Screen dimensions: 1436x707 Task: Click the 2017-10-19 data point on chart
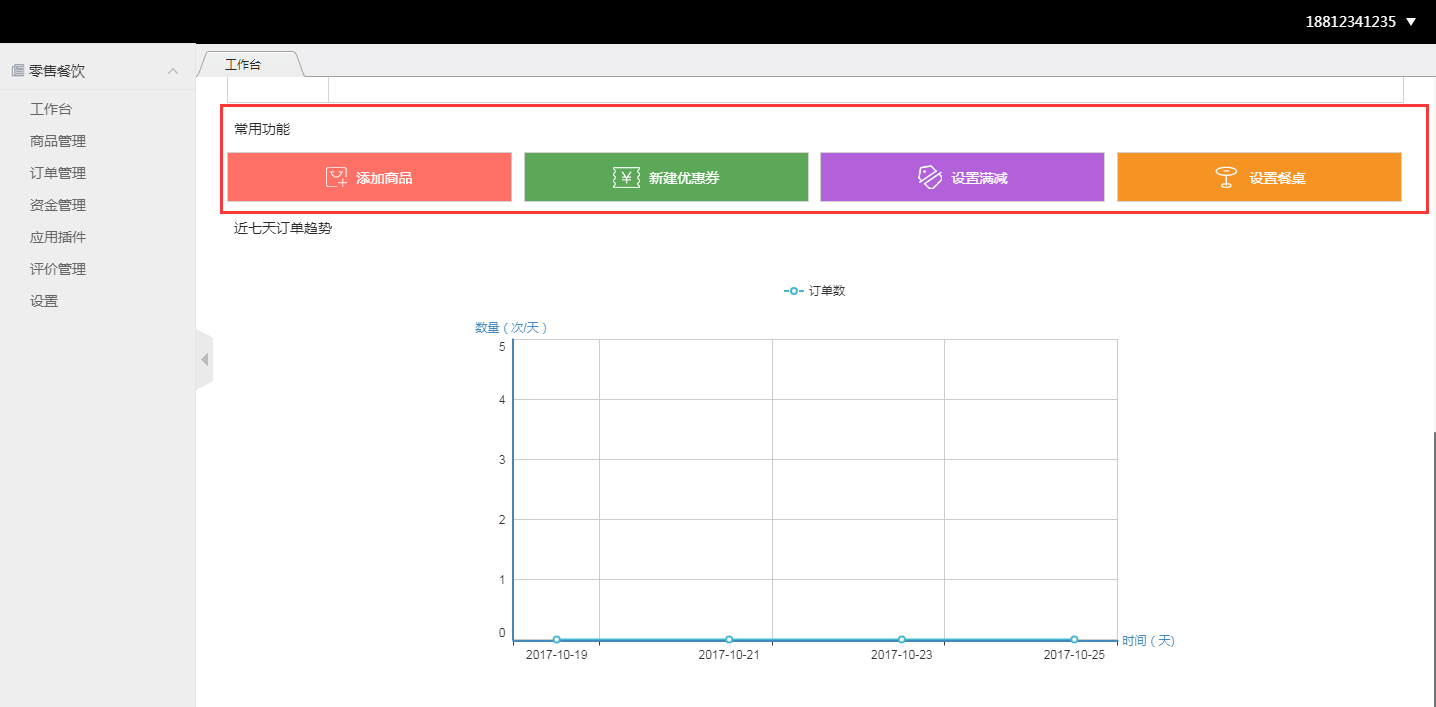[556, 640]
